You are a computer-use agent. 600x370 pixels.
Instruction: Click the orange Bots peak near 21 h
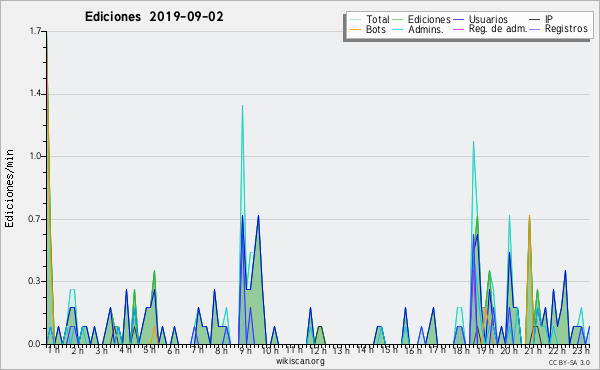(529, 217)
